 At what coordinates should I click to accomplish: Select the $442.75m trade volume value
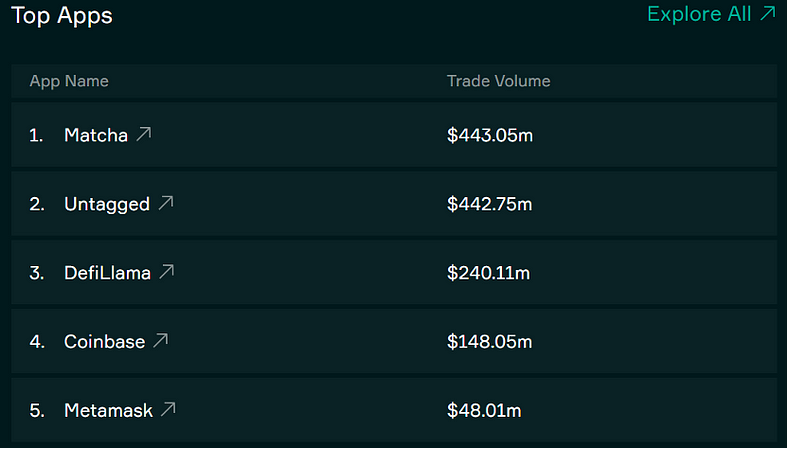[x=489, y=204]
